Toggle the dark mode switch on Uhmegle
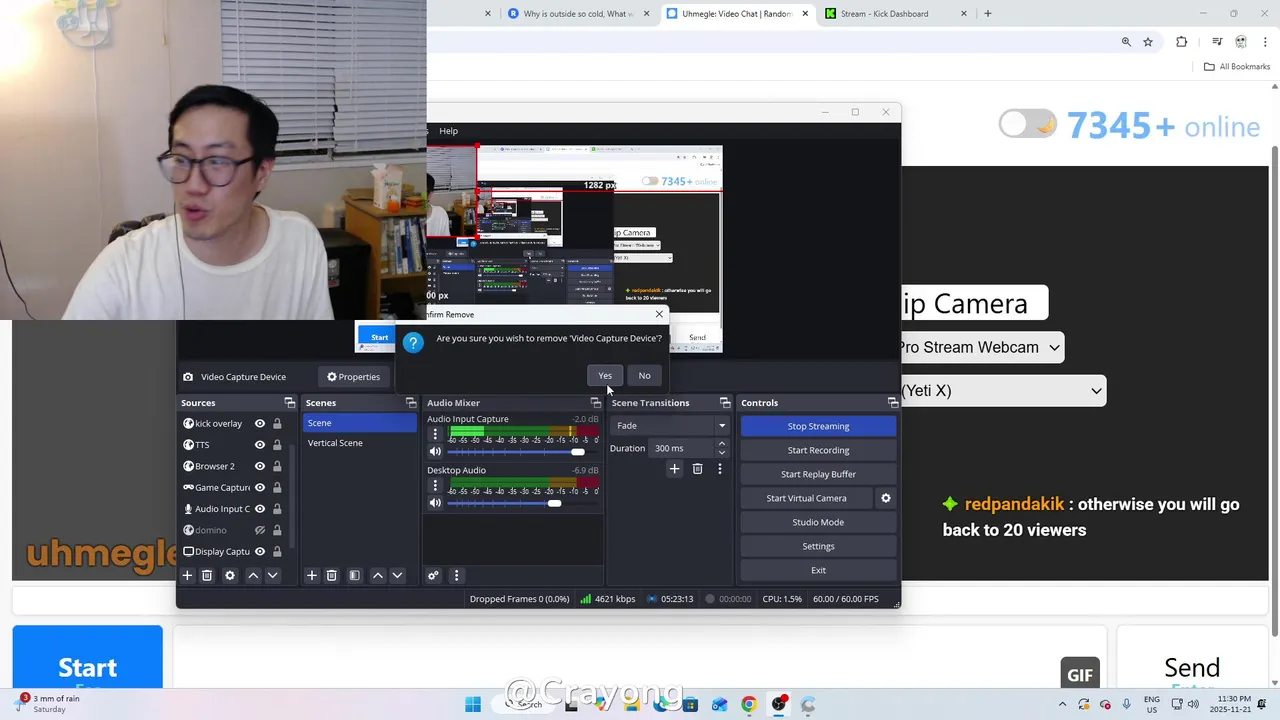This screenshot has height=720, width=1280. pyautogui.click(x=1027, y=124)
